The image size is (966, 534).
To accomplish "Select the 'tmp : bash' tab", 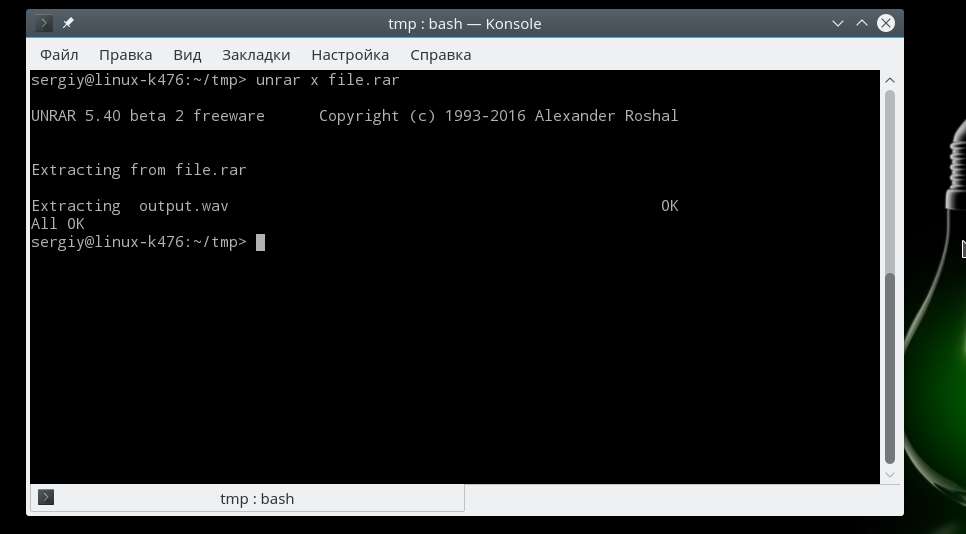I will coord(247,498).
